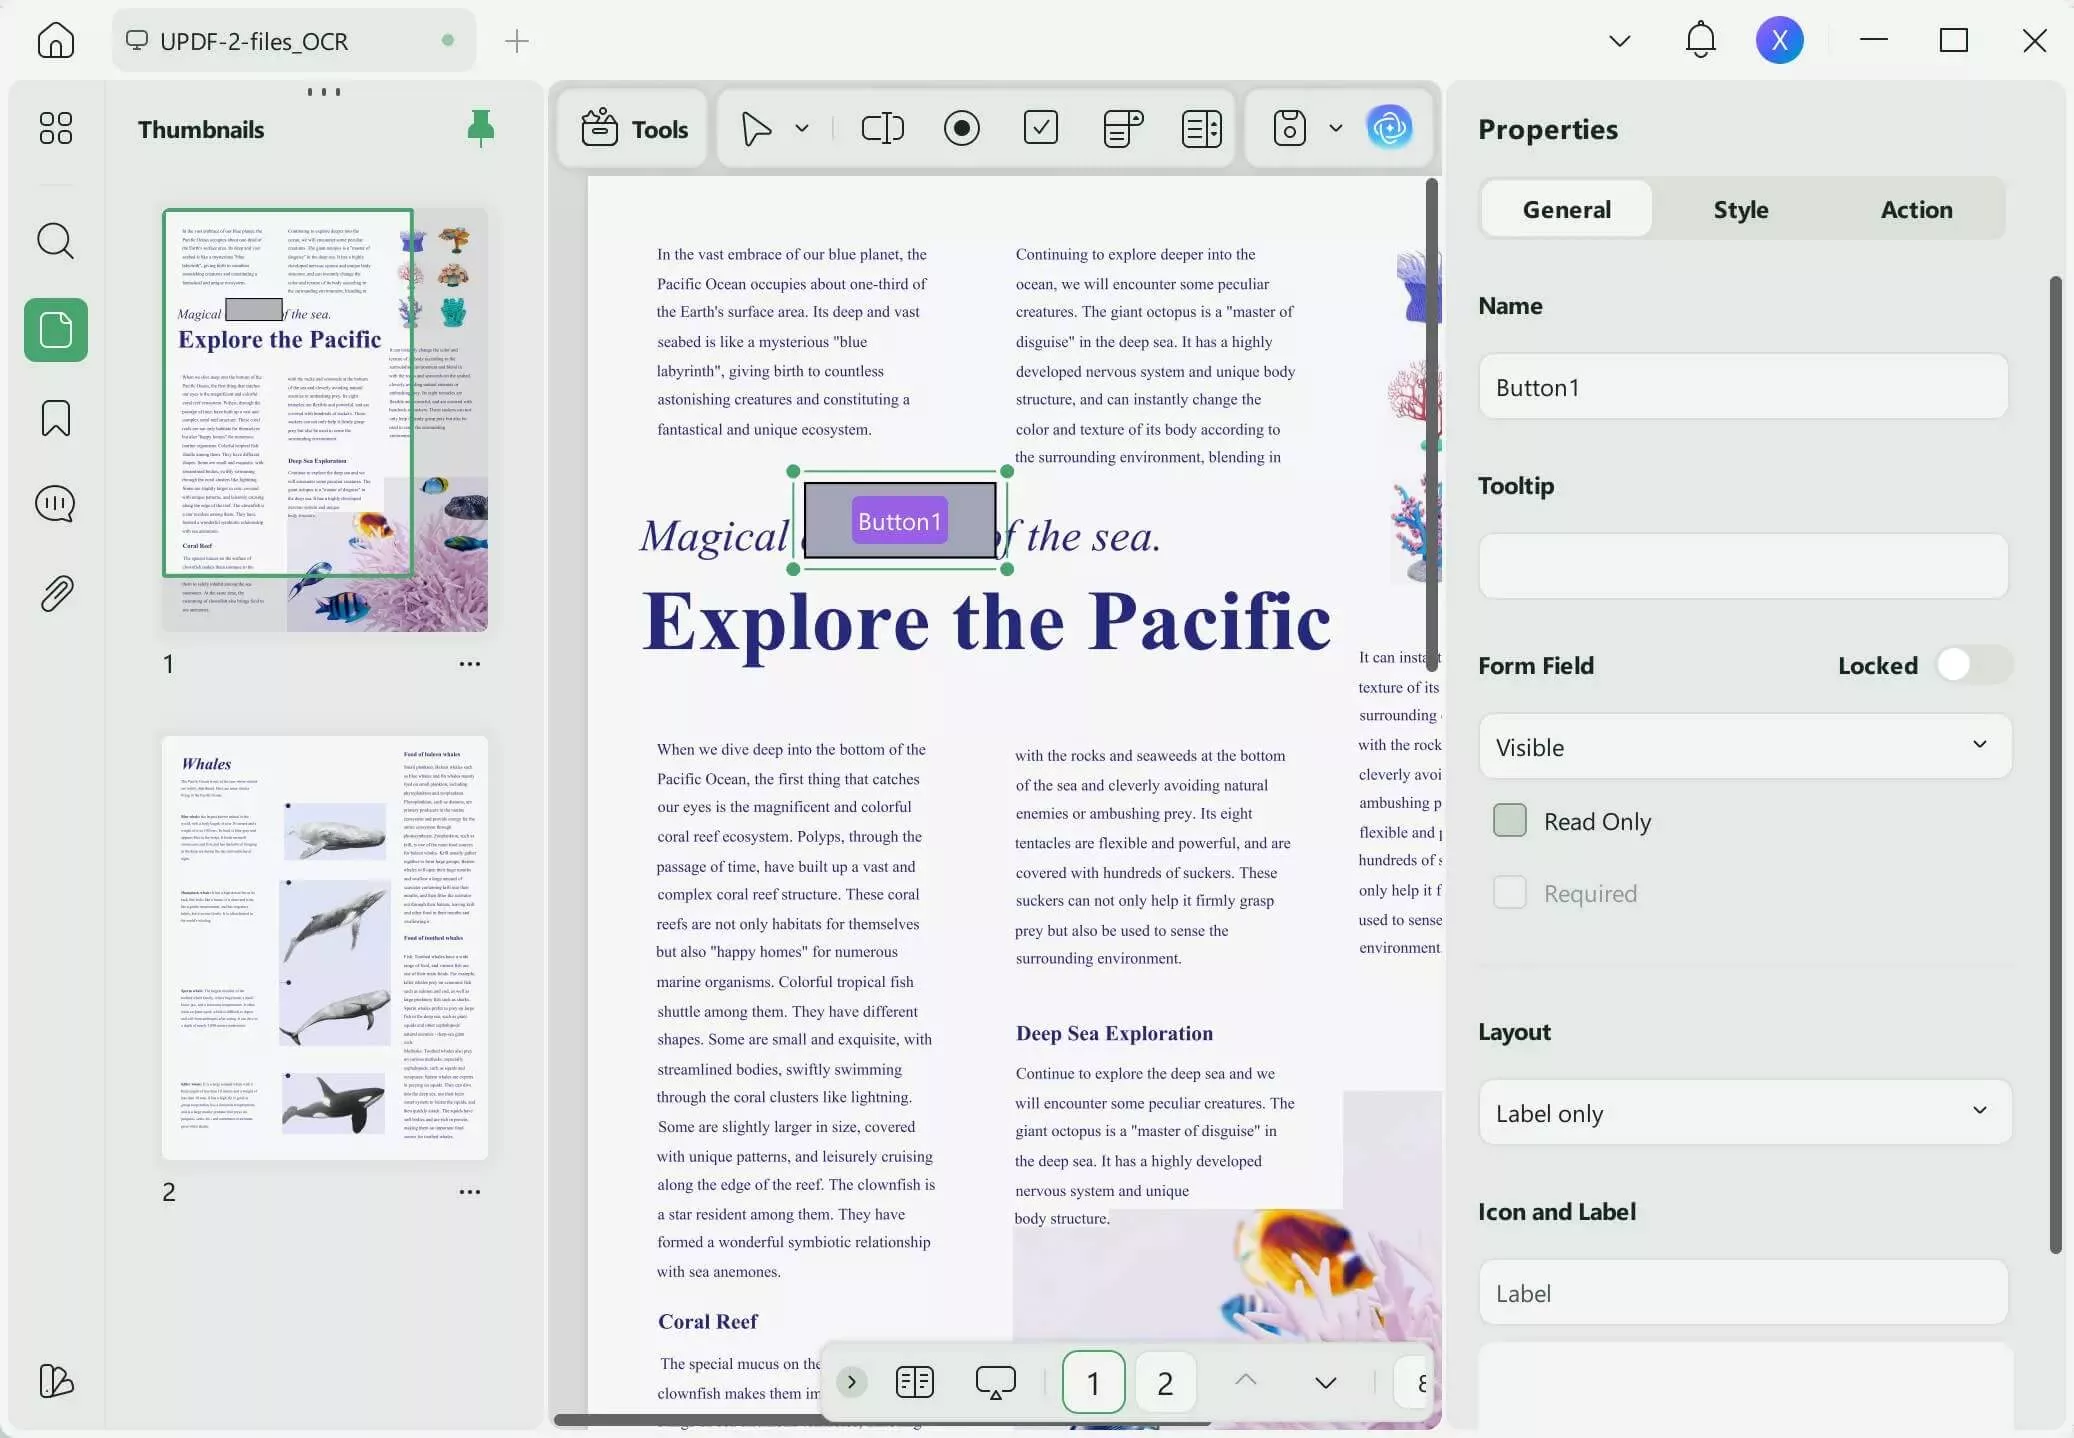Viewport: 2074px width, 1438px height.
Task: Click the UPDF AI assistant icon
Action: (1389, 128)
